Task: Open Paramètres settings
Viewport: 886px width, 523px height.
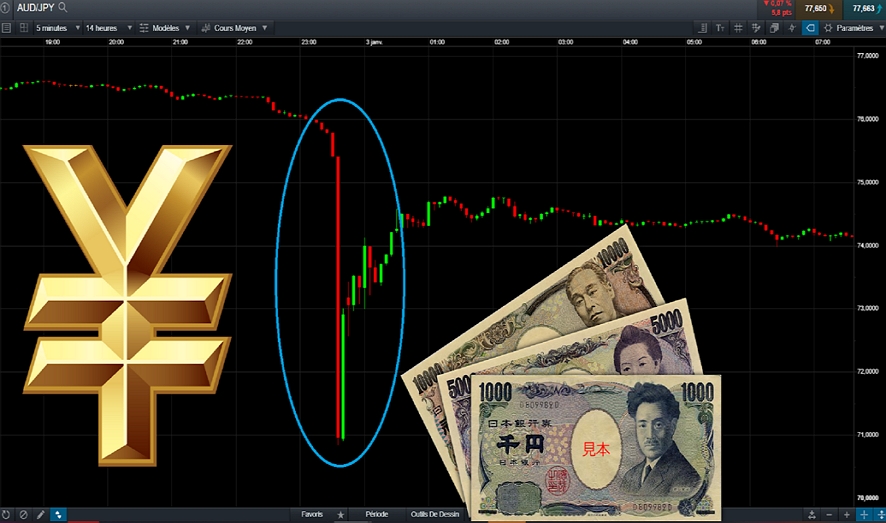Action: click(x=853, y=28)
